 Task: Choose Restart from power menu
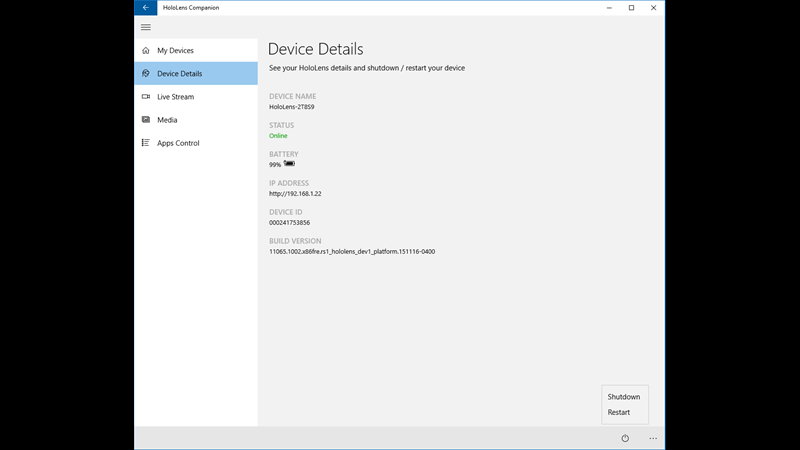click(618, 412)
